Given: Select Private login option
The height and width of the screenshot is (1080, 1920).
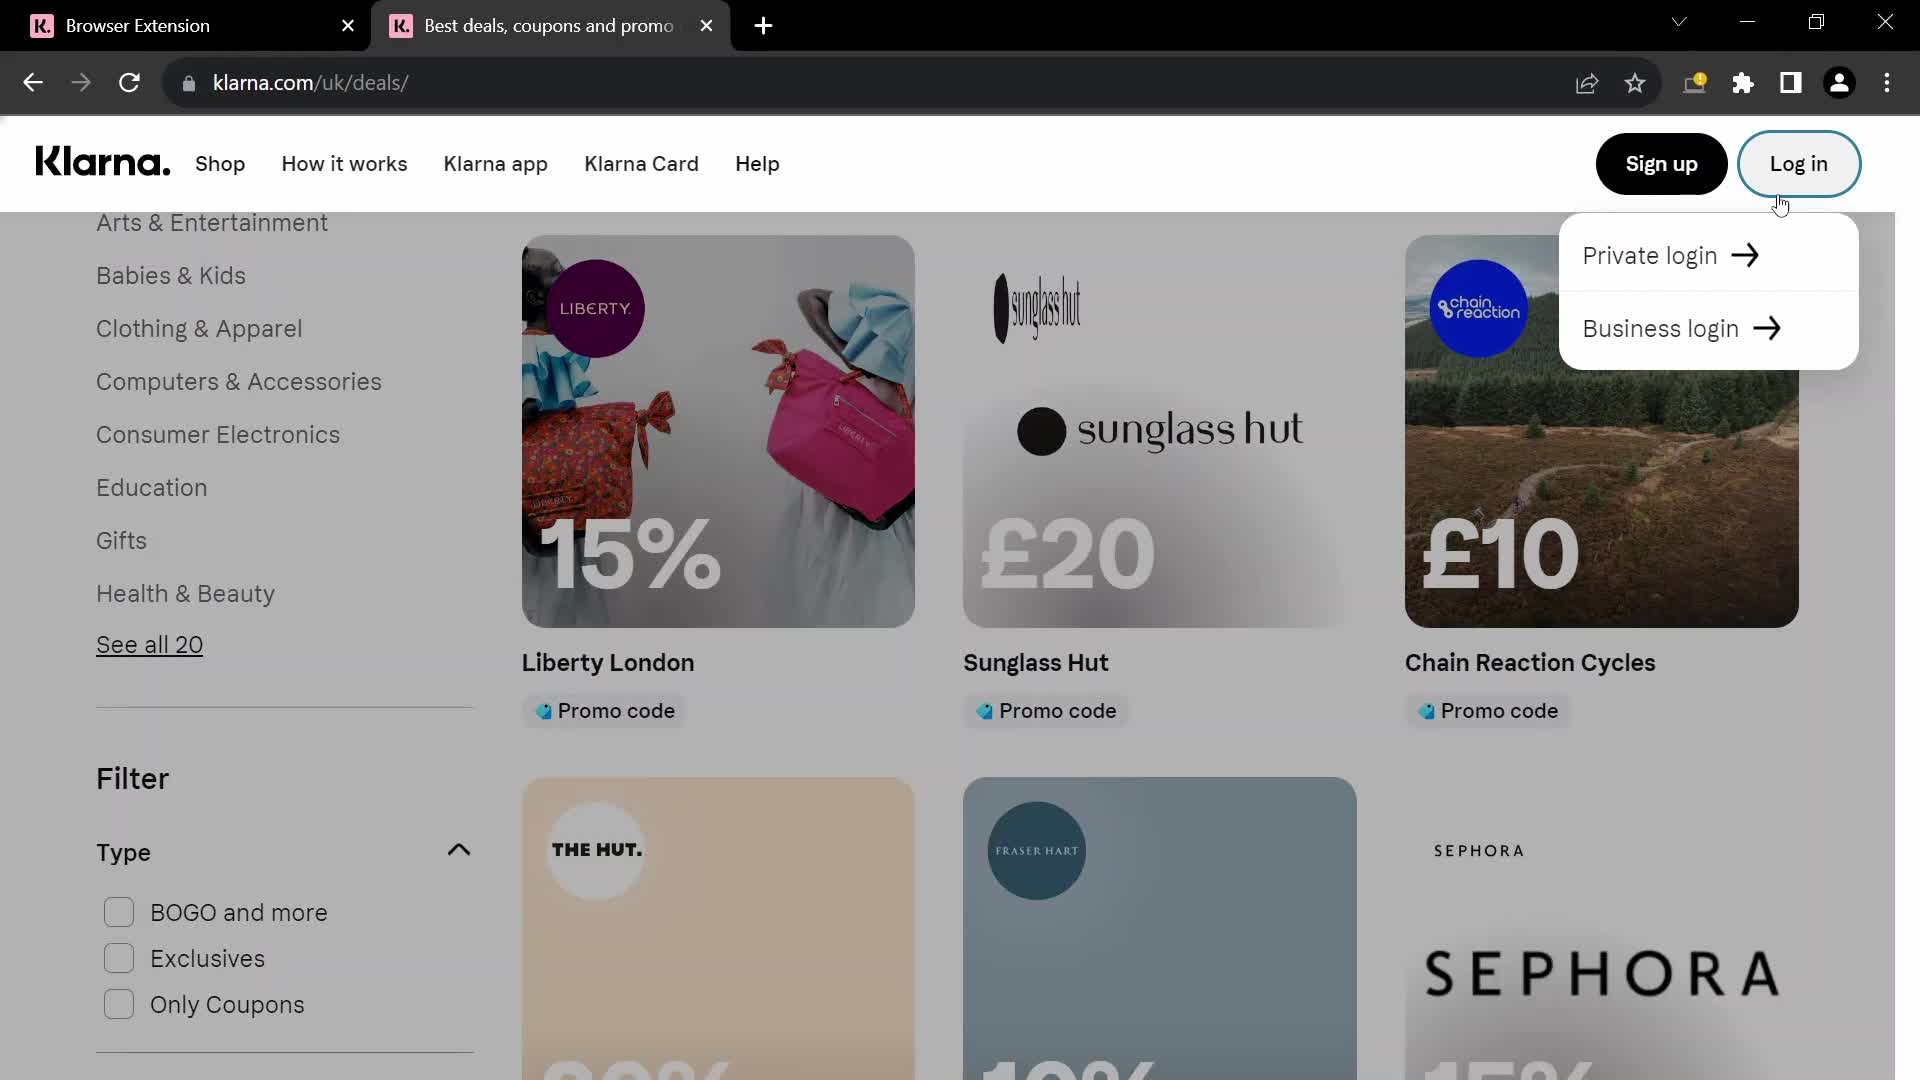Looking at the screenshot, I should point(1669,256).
